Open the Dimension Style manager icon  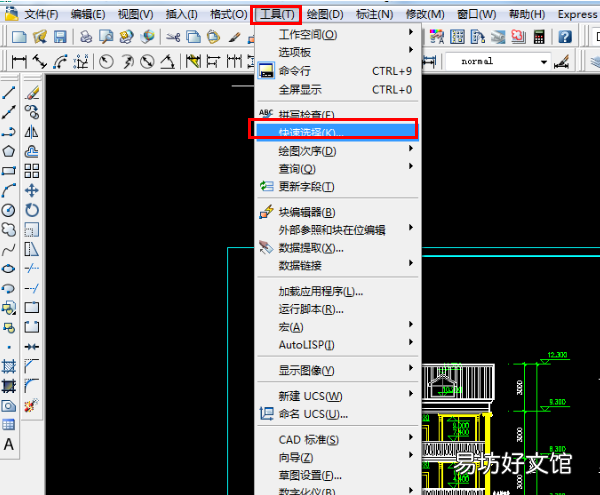(561, 61)
